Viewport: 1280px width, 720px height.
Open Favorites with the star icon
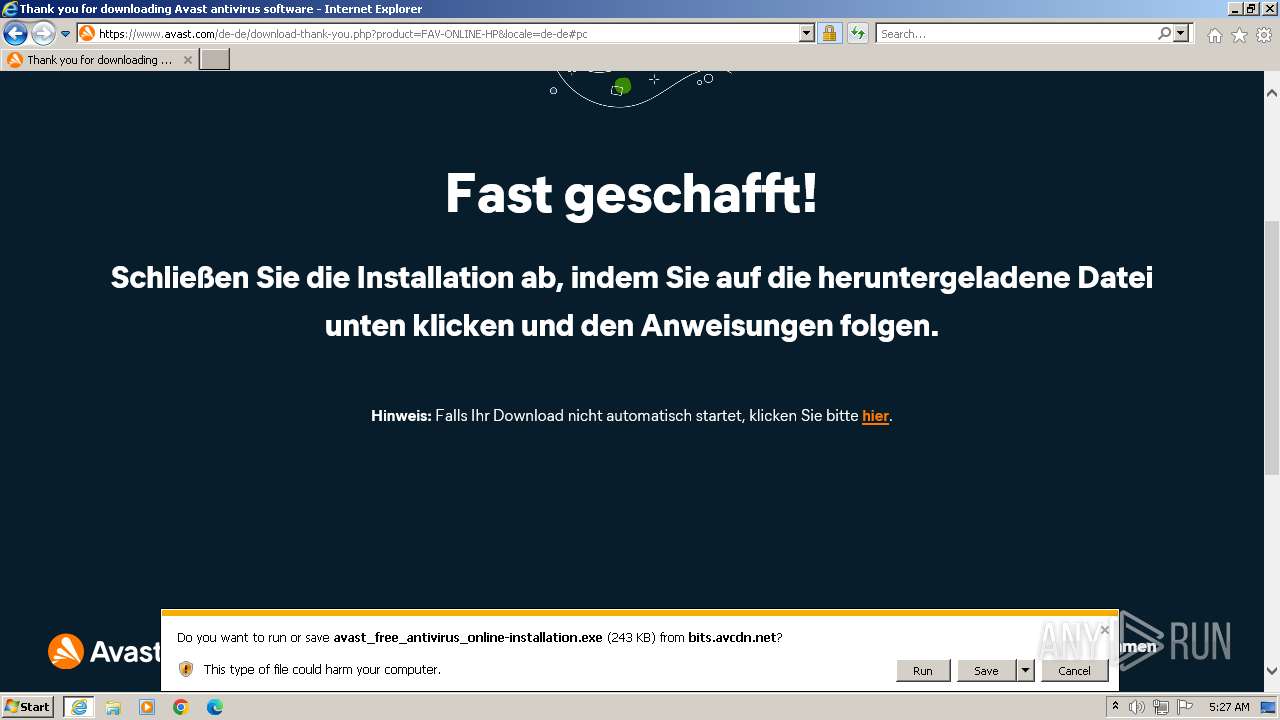[x=1239, y=35]
